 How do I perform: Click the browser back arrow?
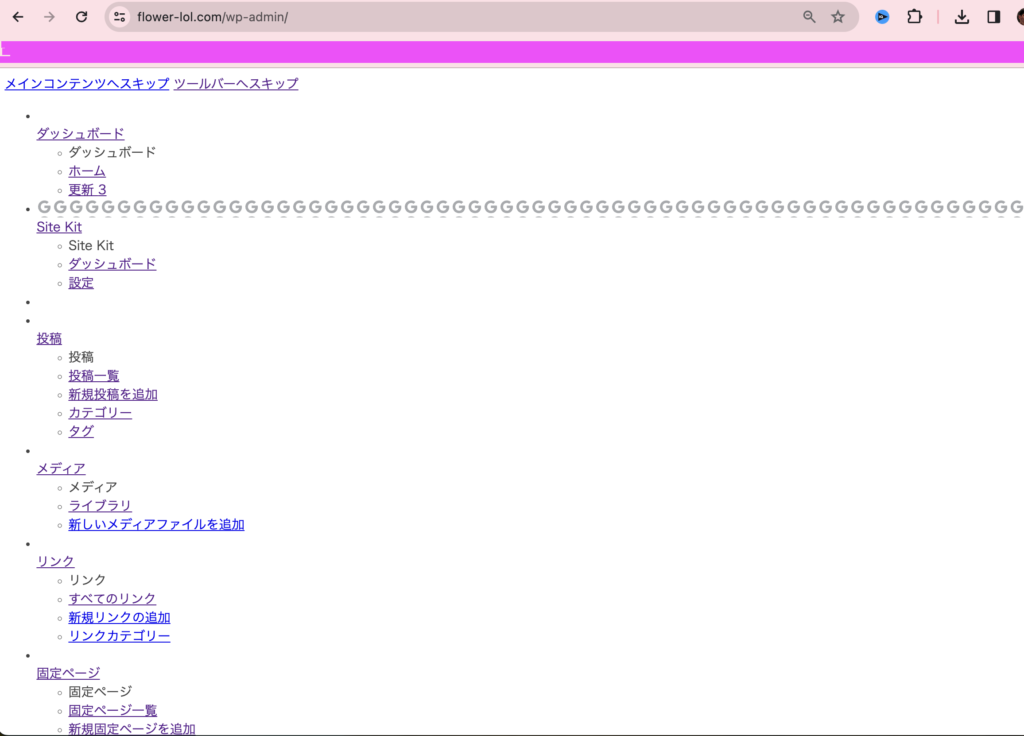[18, 17]
